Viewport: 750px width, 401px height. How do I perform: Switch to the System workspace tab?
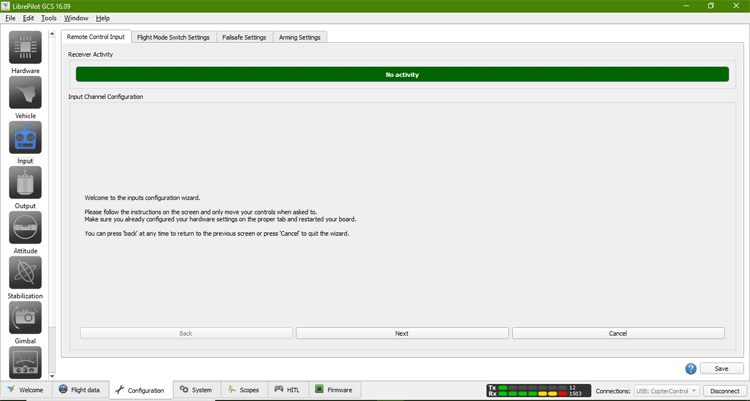[x=196, y=390]
